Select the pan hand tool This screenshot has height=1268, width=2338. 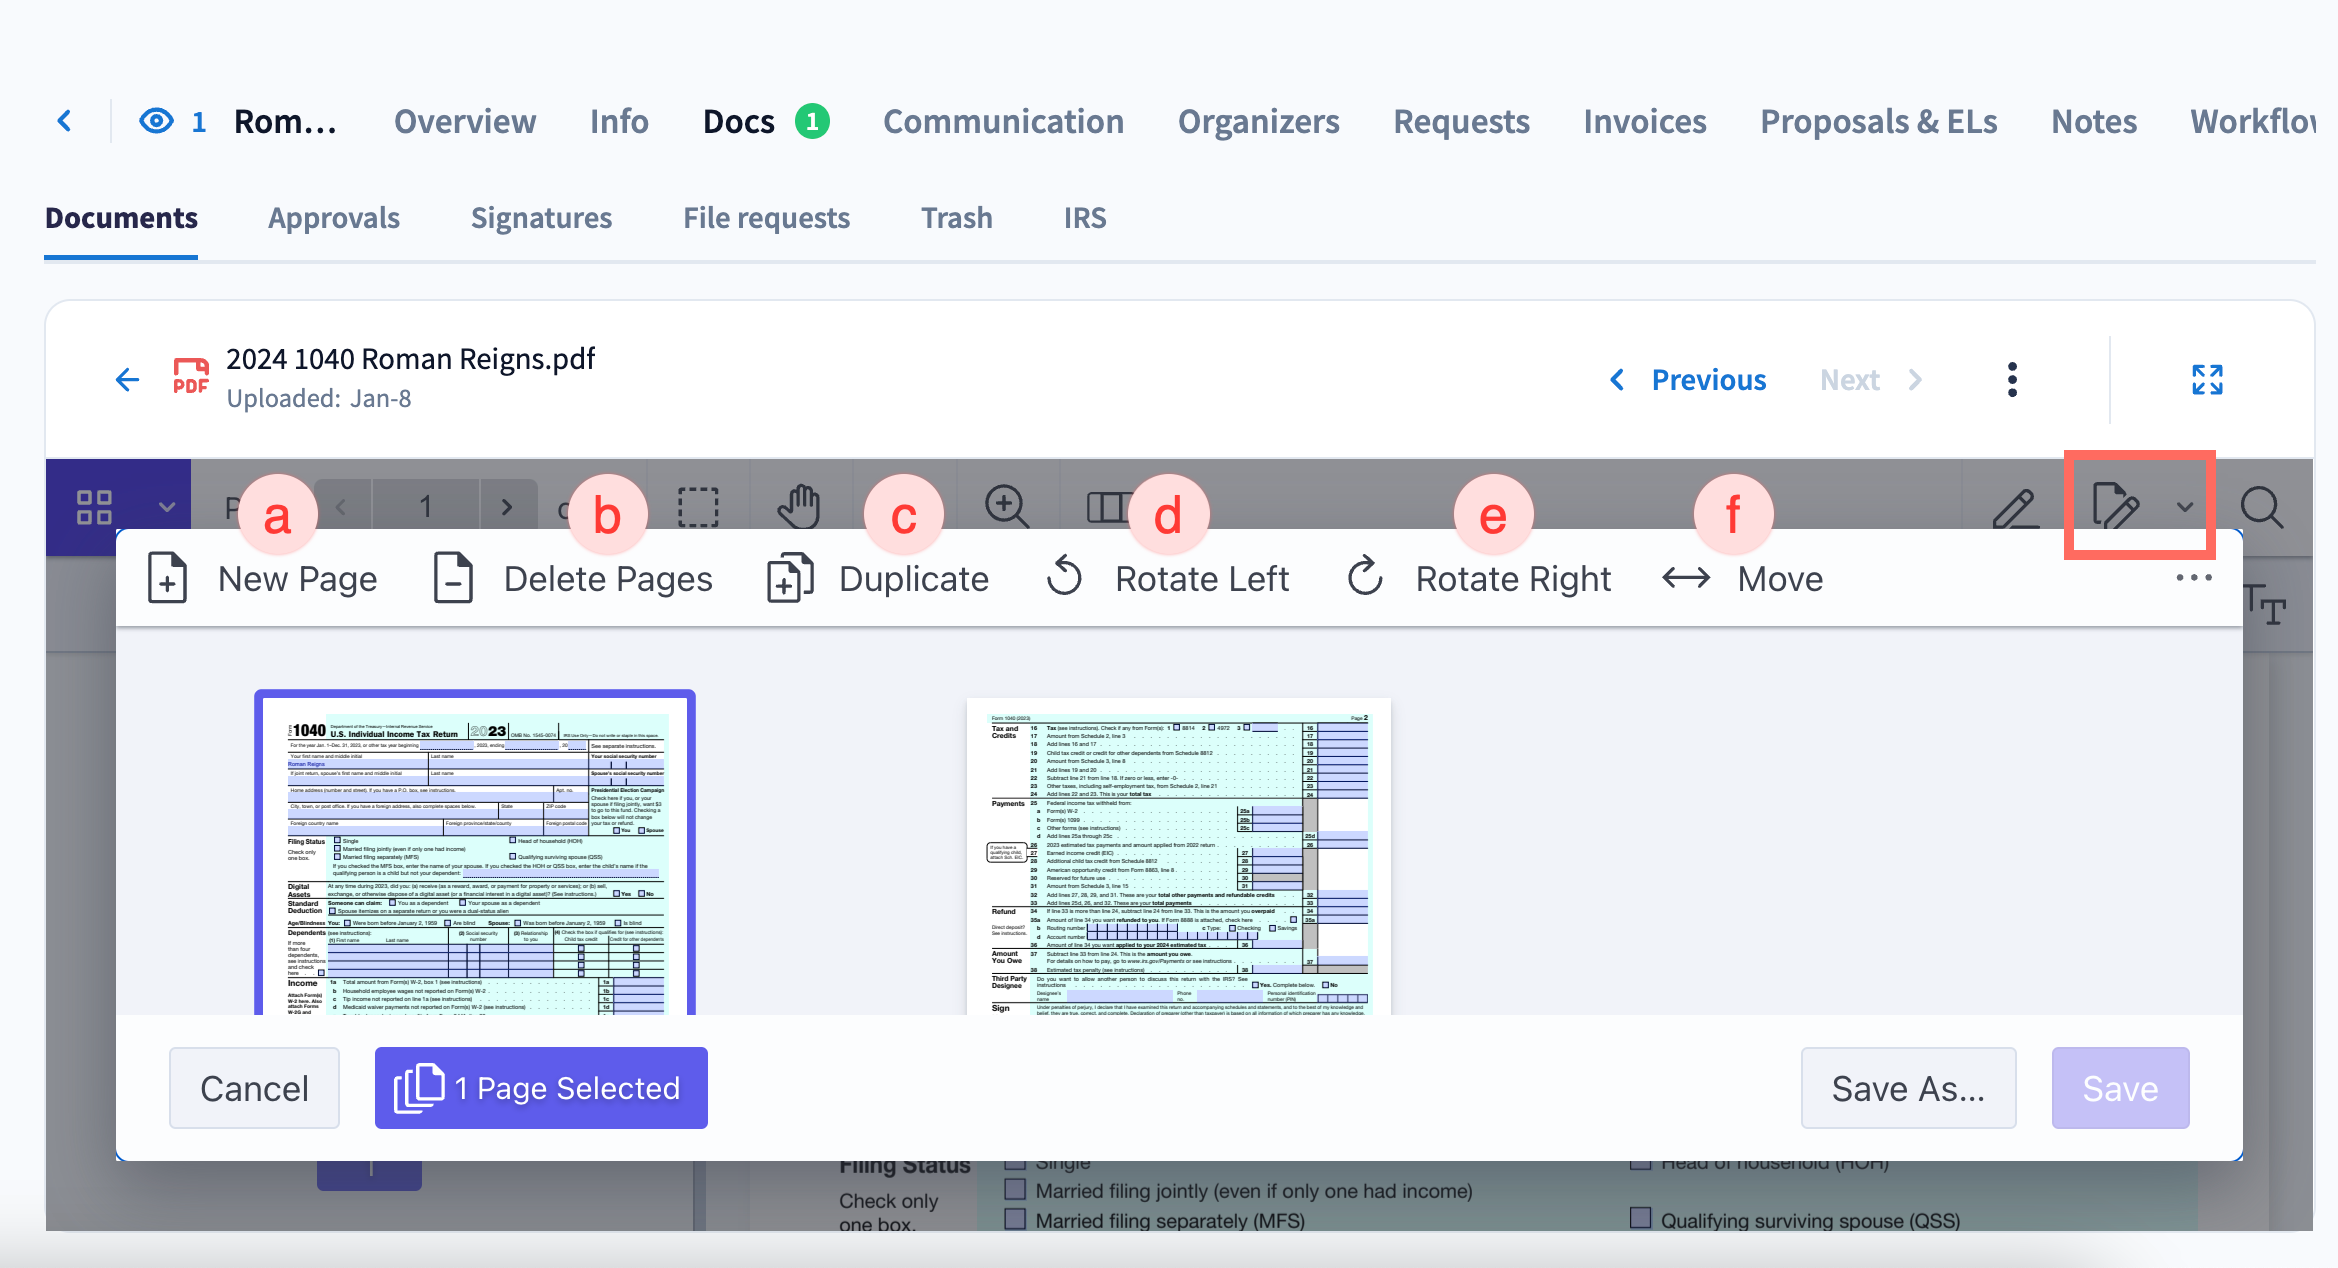[x=799, y=507]
